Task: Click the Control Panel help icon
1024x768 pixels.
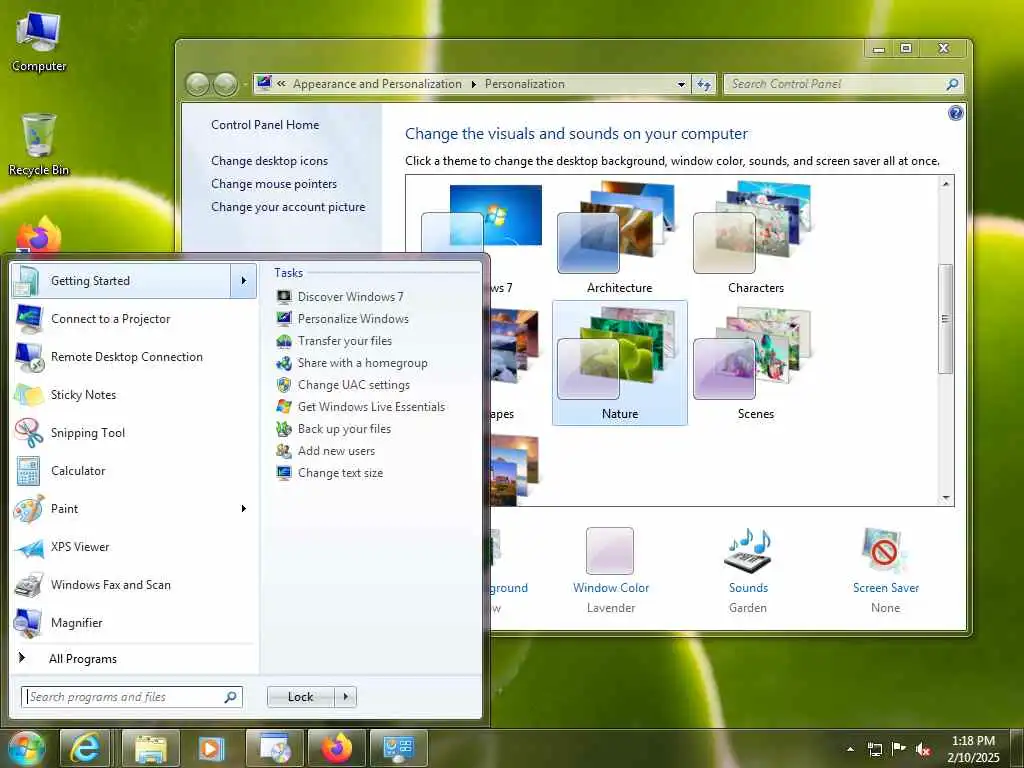Action: pos(955,113)
